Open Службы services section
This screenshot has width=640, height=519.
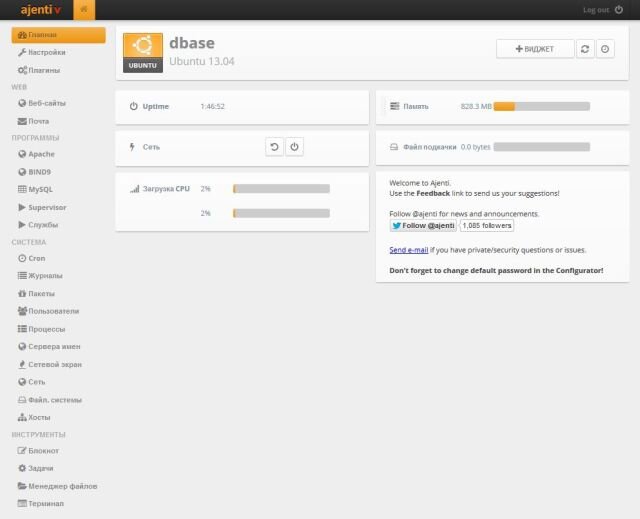38,225
